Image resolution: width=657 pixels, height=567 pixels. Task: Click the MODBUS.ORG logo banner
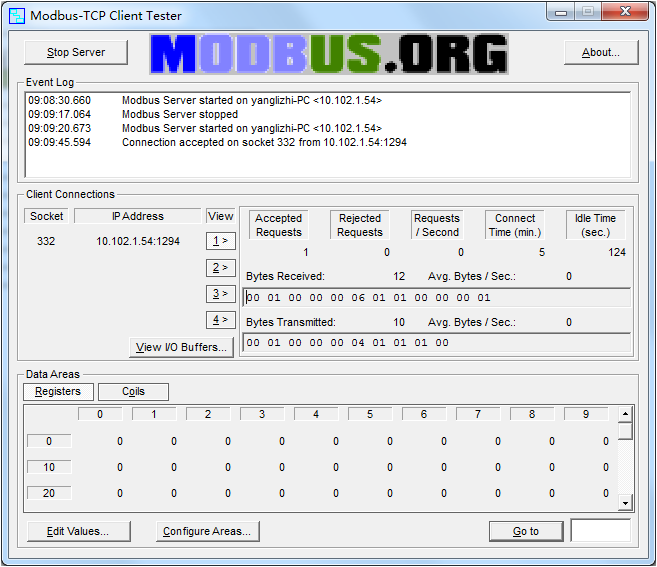tap(329, 54)
